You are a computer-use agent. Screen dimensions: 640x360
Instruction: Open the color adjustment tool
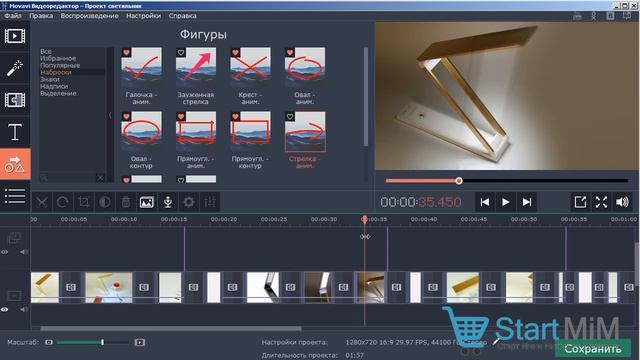click(105, 202)
